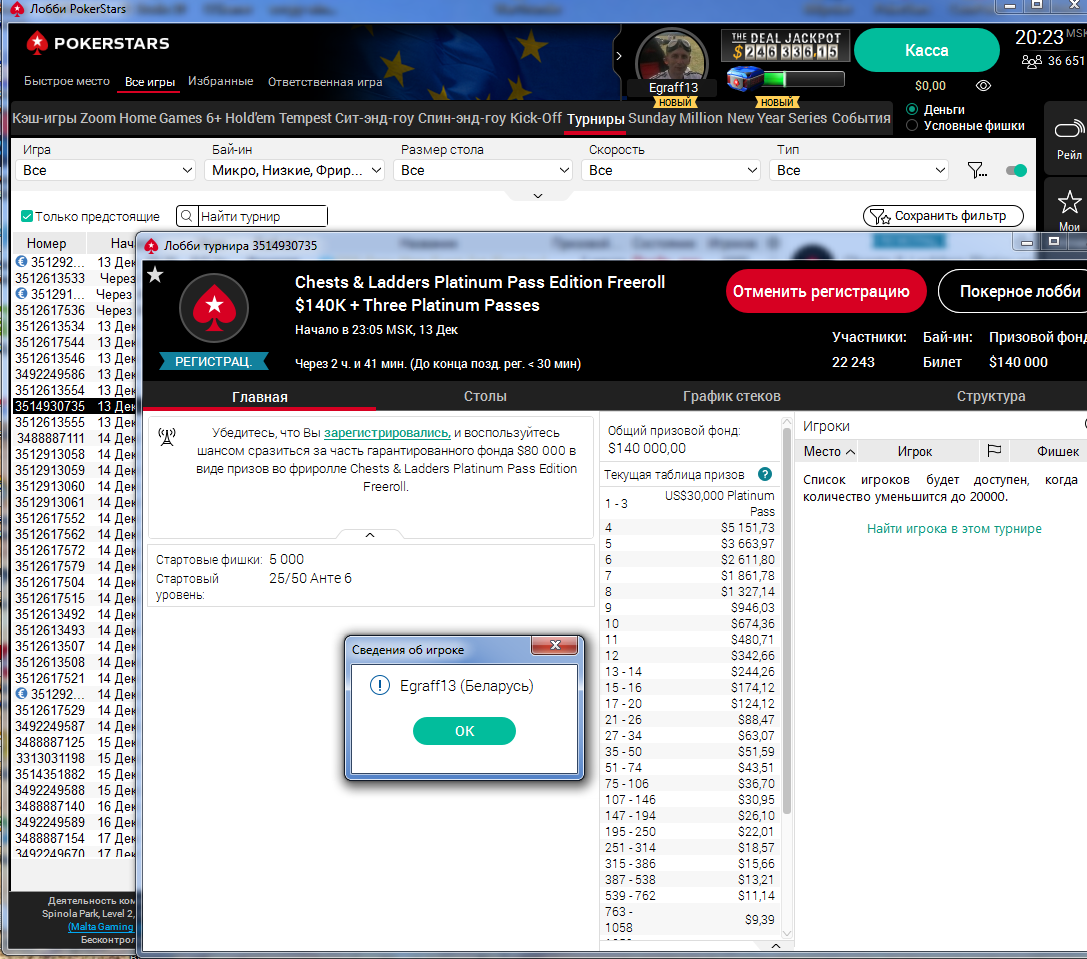Expand the filter panel chevron below the filters
Screen dimensions: 1087x959
pos(538,196)
